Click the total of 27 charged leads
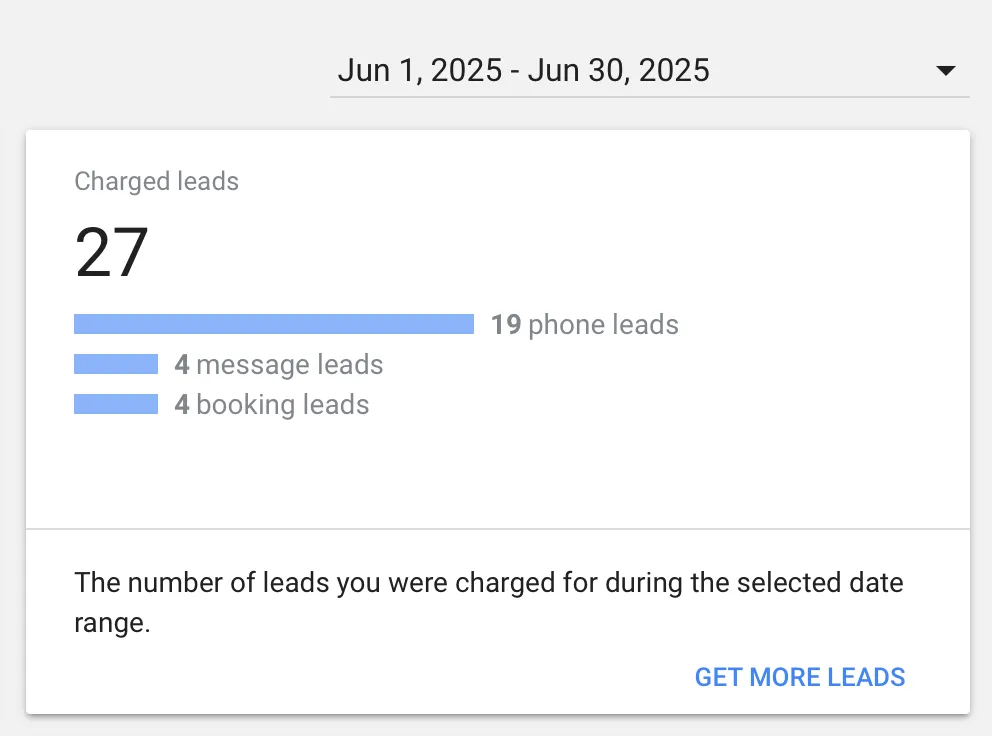 pos(112,250)
